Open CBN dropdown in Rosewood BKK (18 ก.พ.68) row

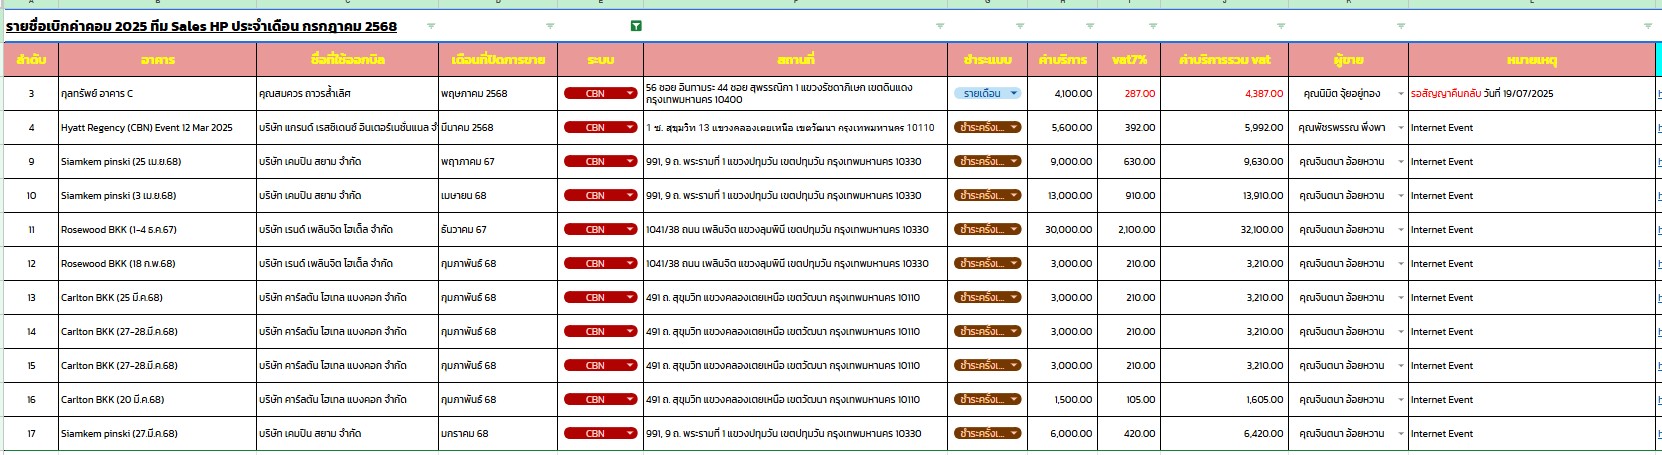click(629, 264)
